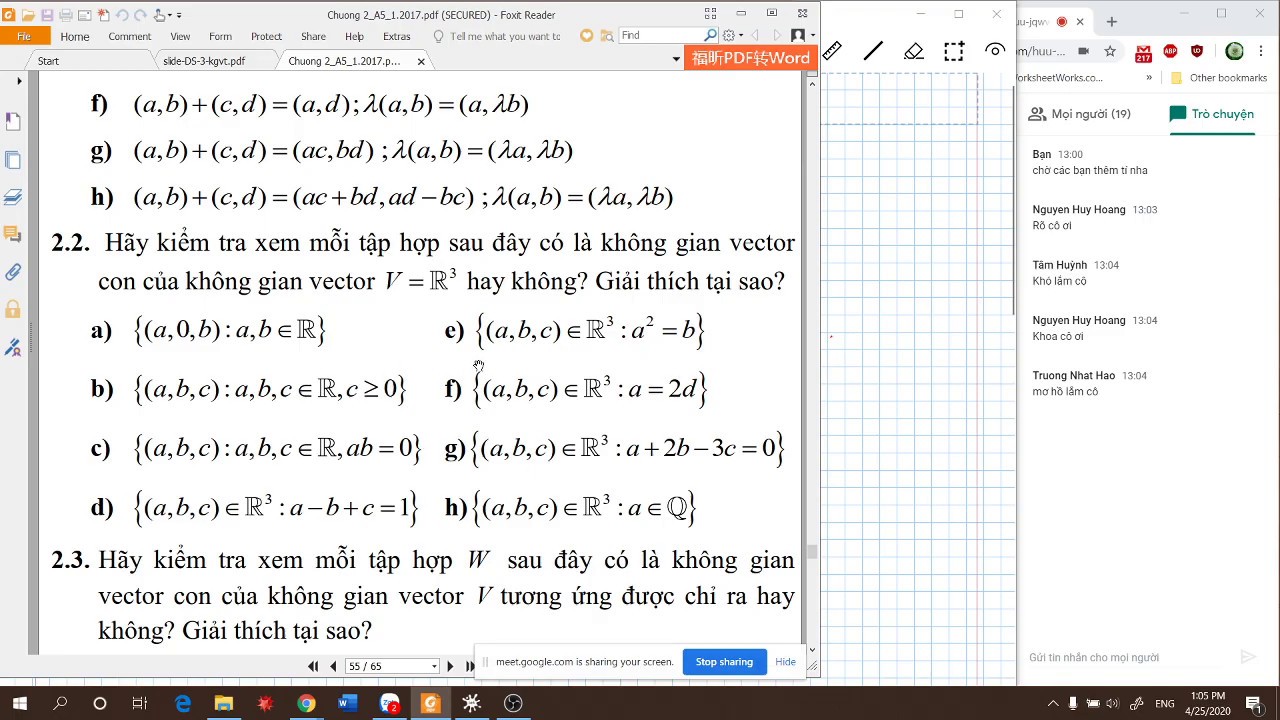Go to next page in Foxit

pyautogui.click(x=450, y=666)
